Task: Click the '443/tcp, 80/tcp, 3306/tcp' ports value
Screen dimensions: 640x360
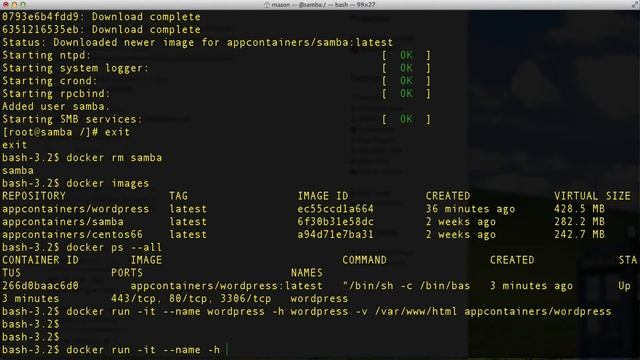Action: coord(191,299)
